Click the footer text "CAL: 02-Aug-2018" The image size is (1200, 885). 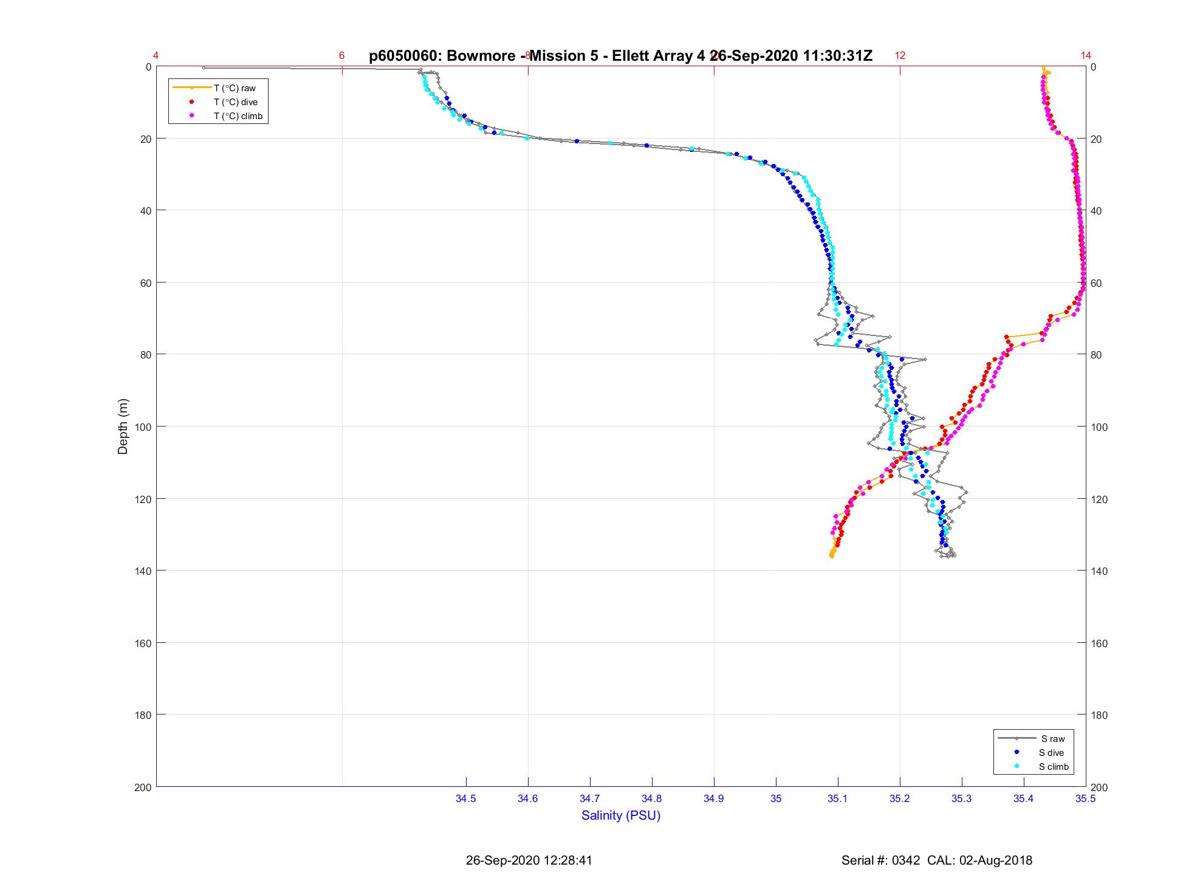coord(979,860)
